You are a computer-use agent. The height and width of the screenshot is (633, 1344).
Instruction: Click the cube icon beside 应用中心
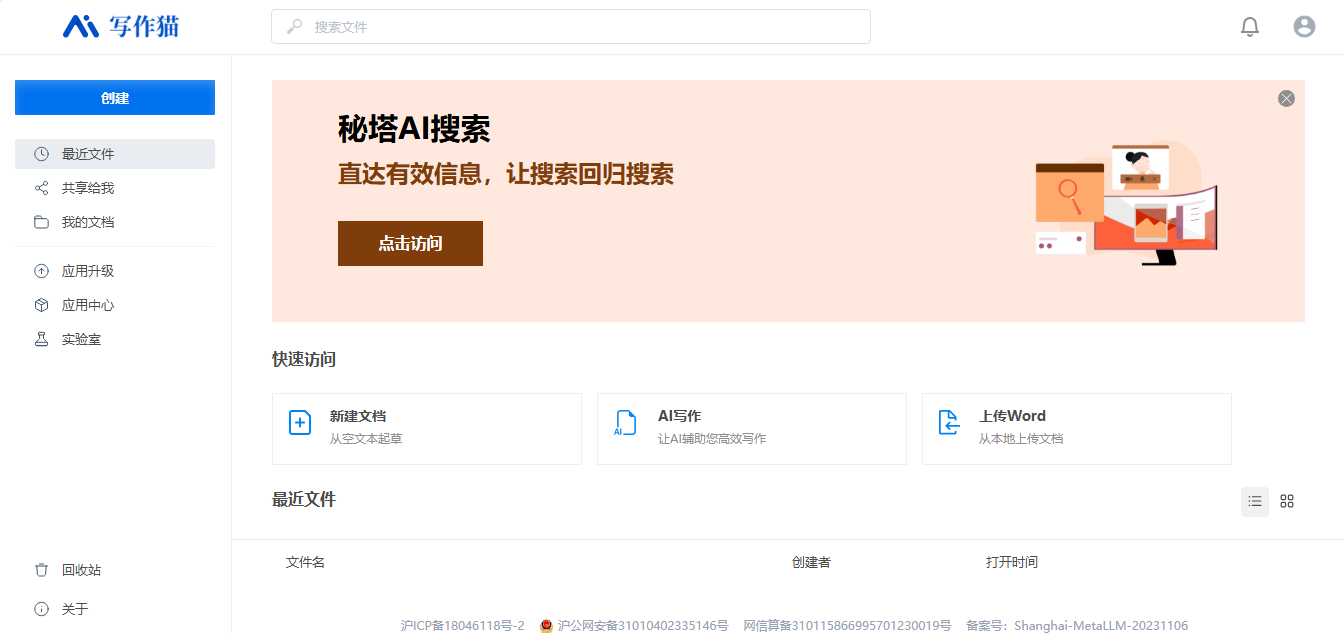(41, 305)
